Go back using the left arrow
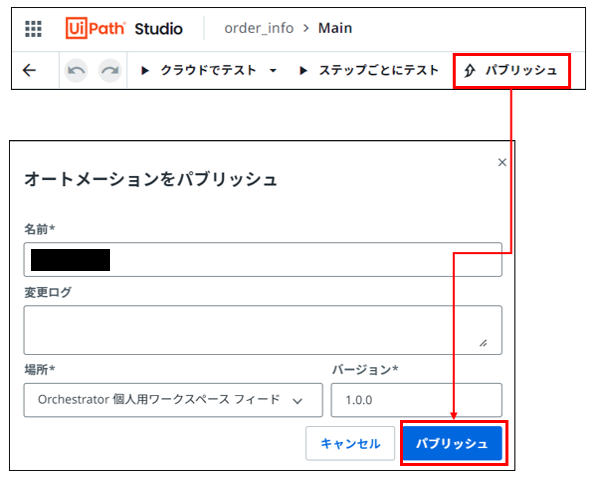The height and width of the screenshot is (482, 596). click(29, 70)
